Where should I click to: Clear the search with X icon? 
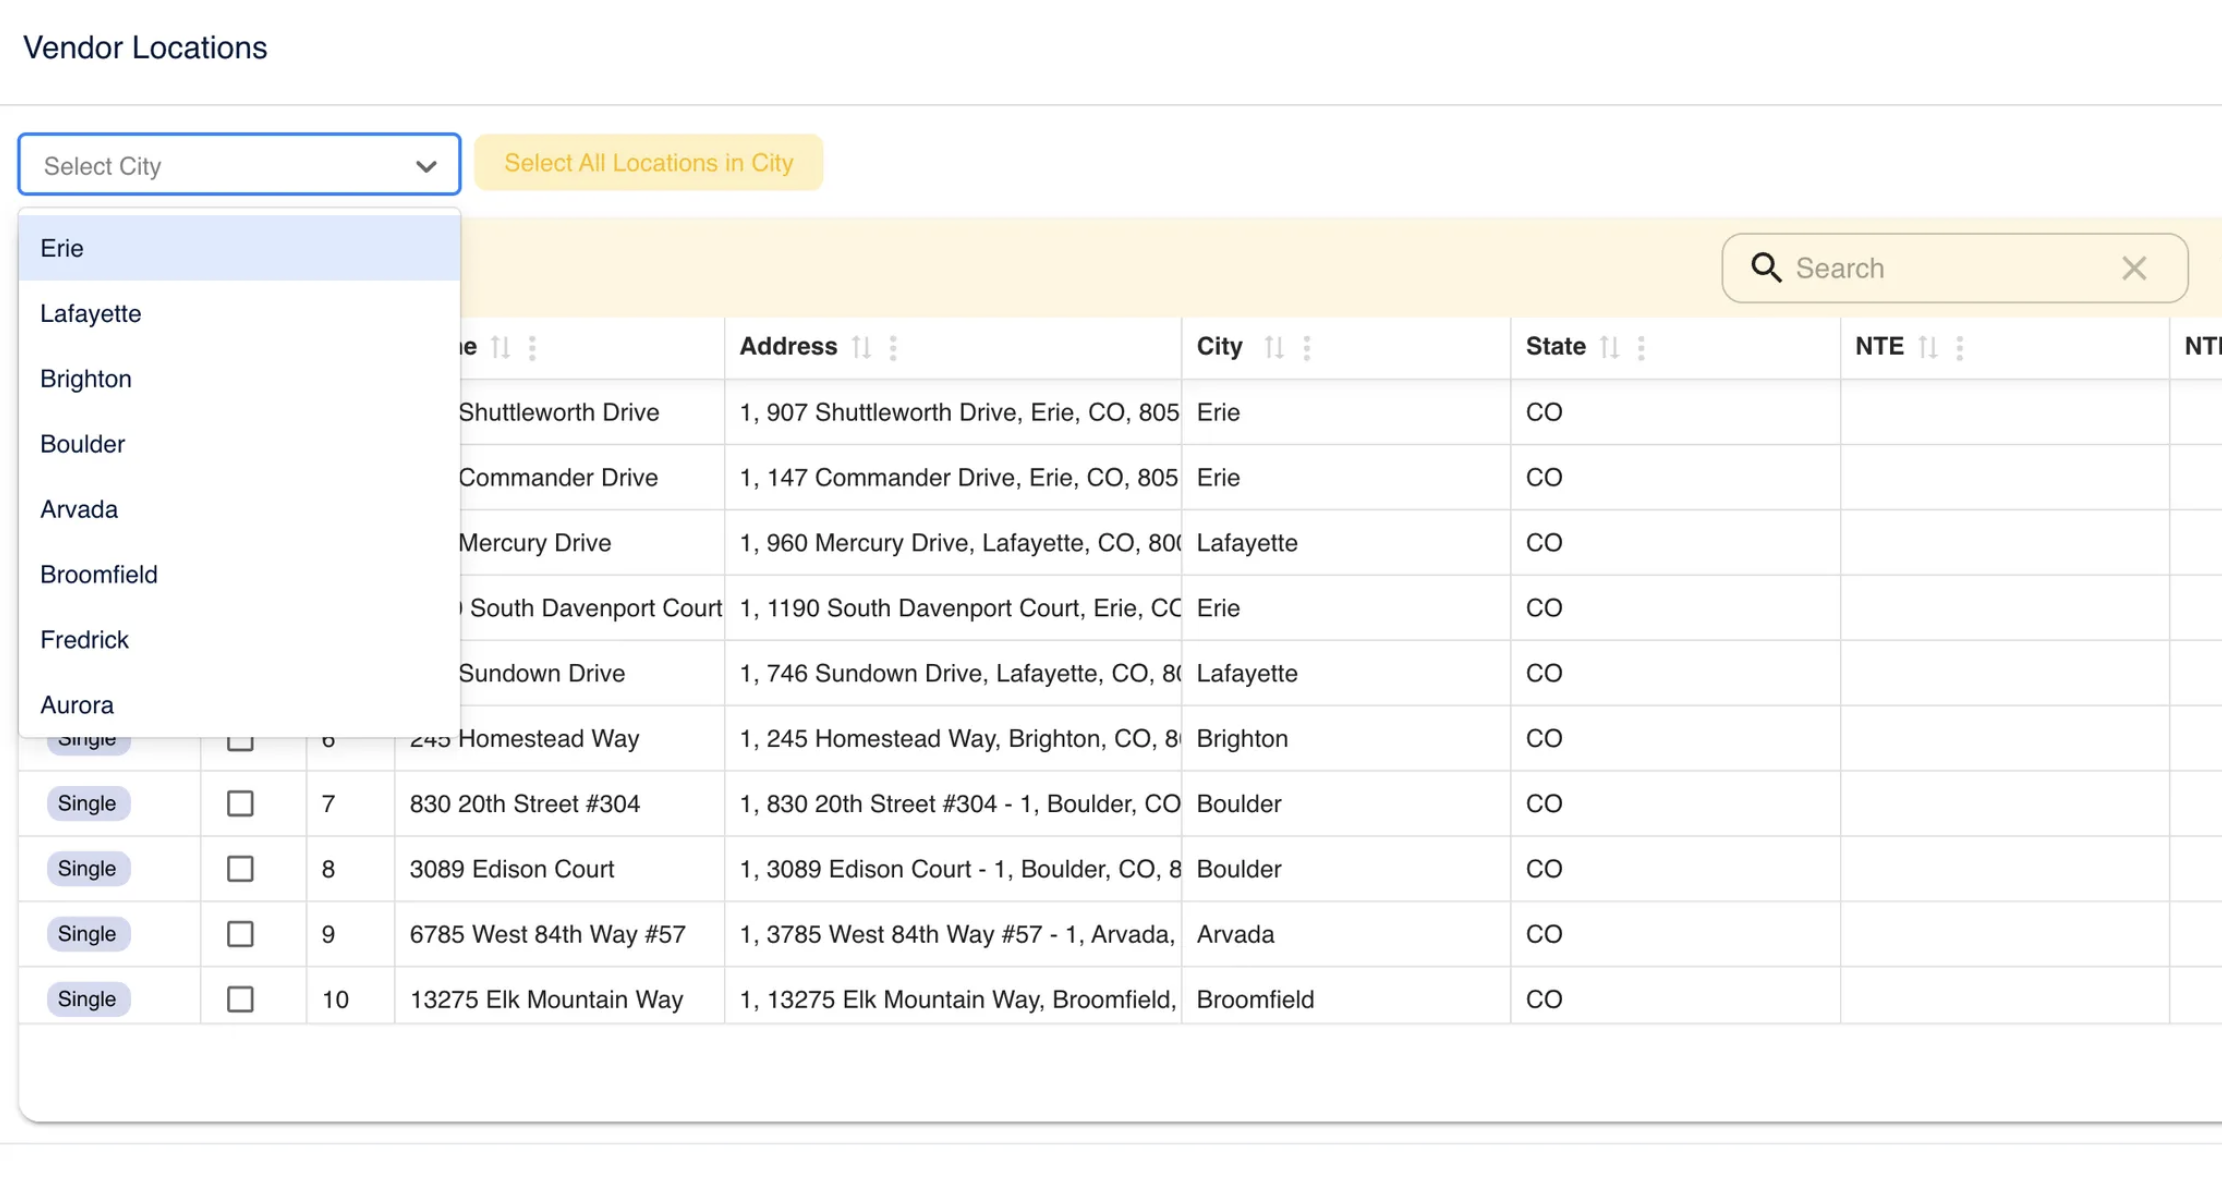pos(2134,268)
